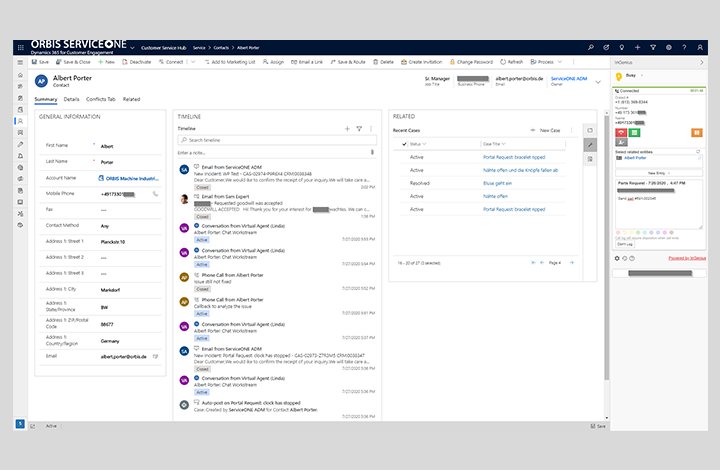
Task: Open the search magnifier in the top bar
Action: (x=591, y=47)
